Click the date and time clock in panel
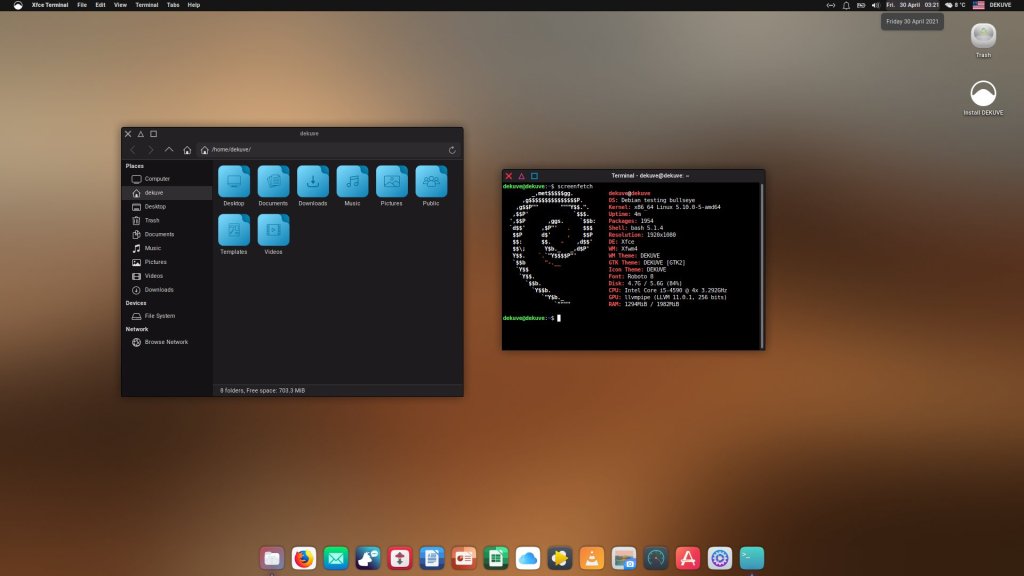 913,5
